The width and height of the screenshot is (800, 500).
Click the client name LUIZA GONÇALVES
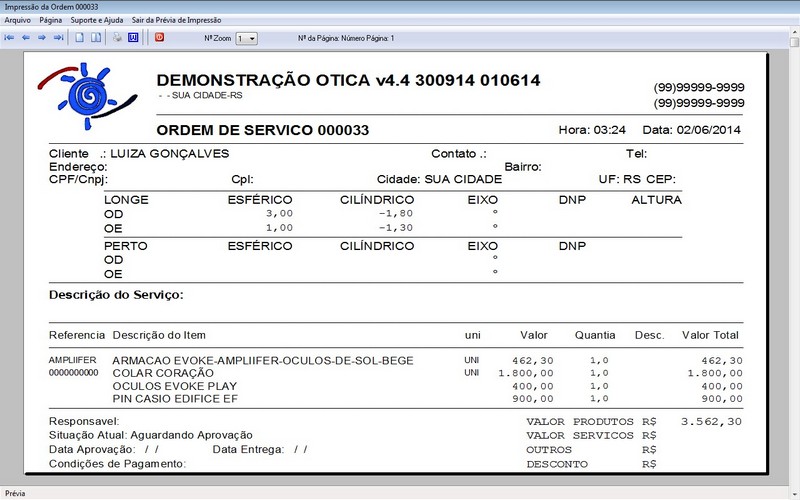click(x=170, y=154)
